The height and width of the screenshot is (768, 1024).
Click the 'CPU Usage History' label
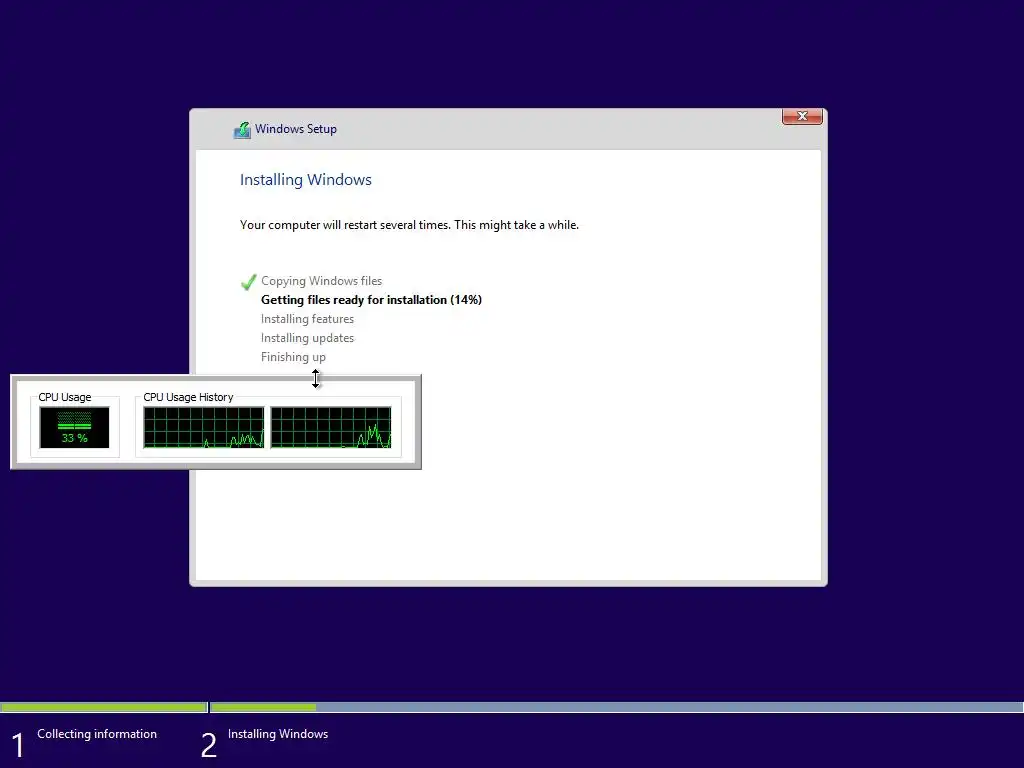click(x=188, y=397)
